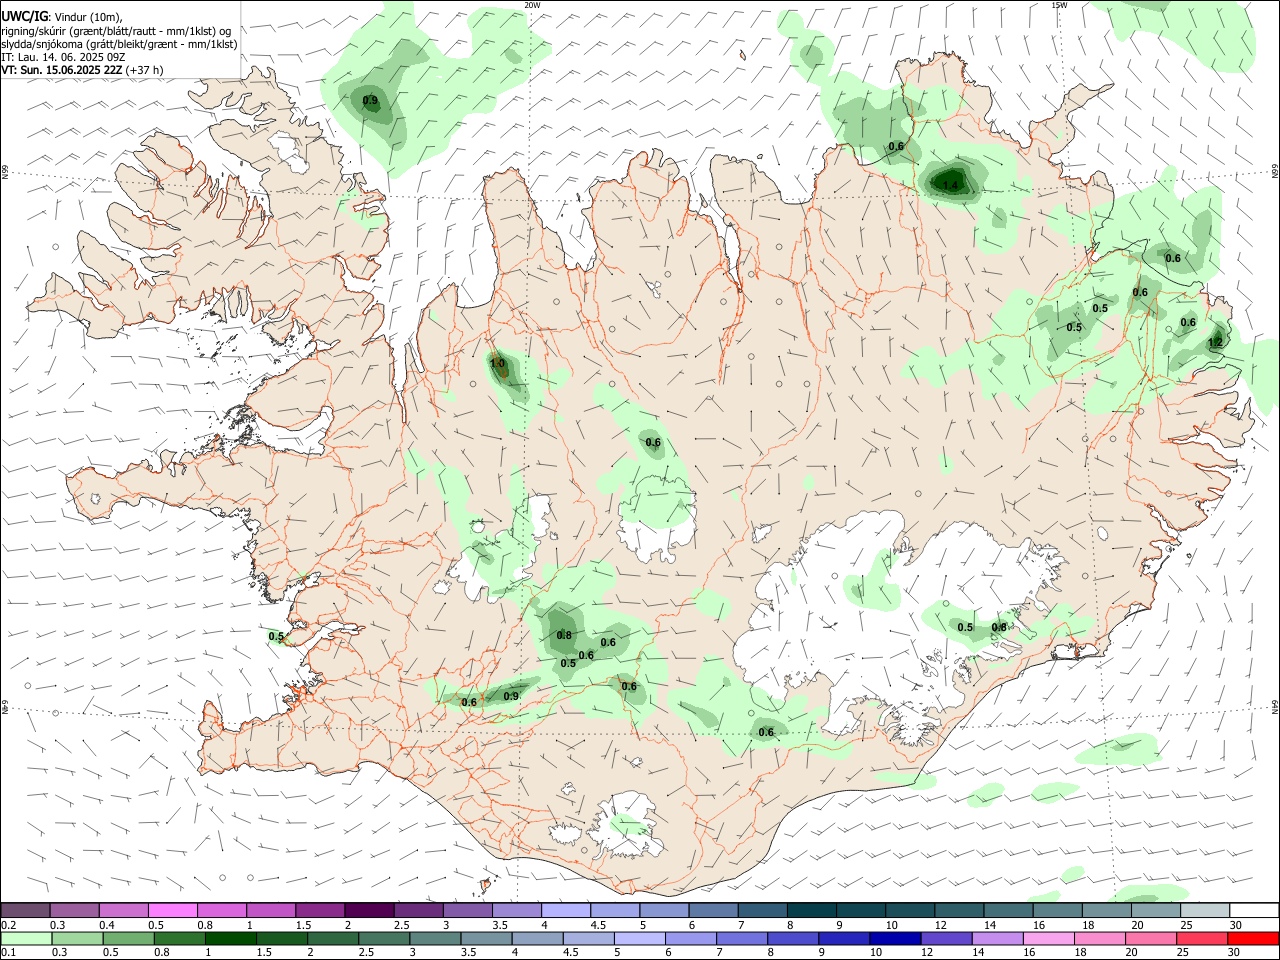The height and width of the screenshot is (960, 1280).
Task: Click the 'slydda/snjókoma' legend description line
Action: pos(119,44)
